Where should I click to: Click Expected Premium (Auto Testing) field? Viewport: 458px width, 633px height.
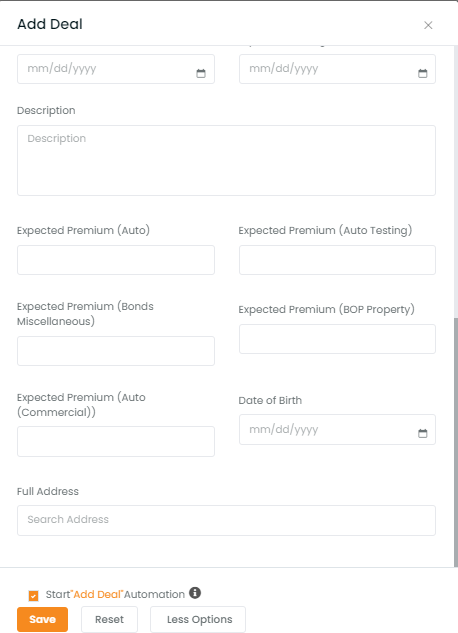pos(337,260)
